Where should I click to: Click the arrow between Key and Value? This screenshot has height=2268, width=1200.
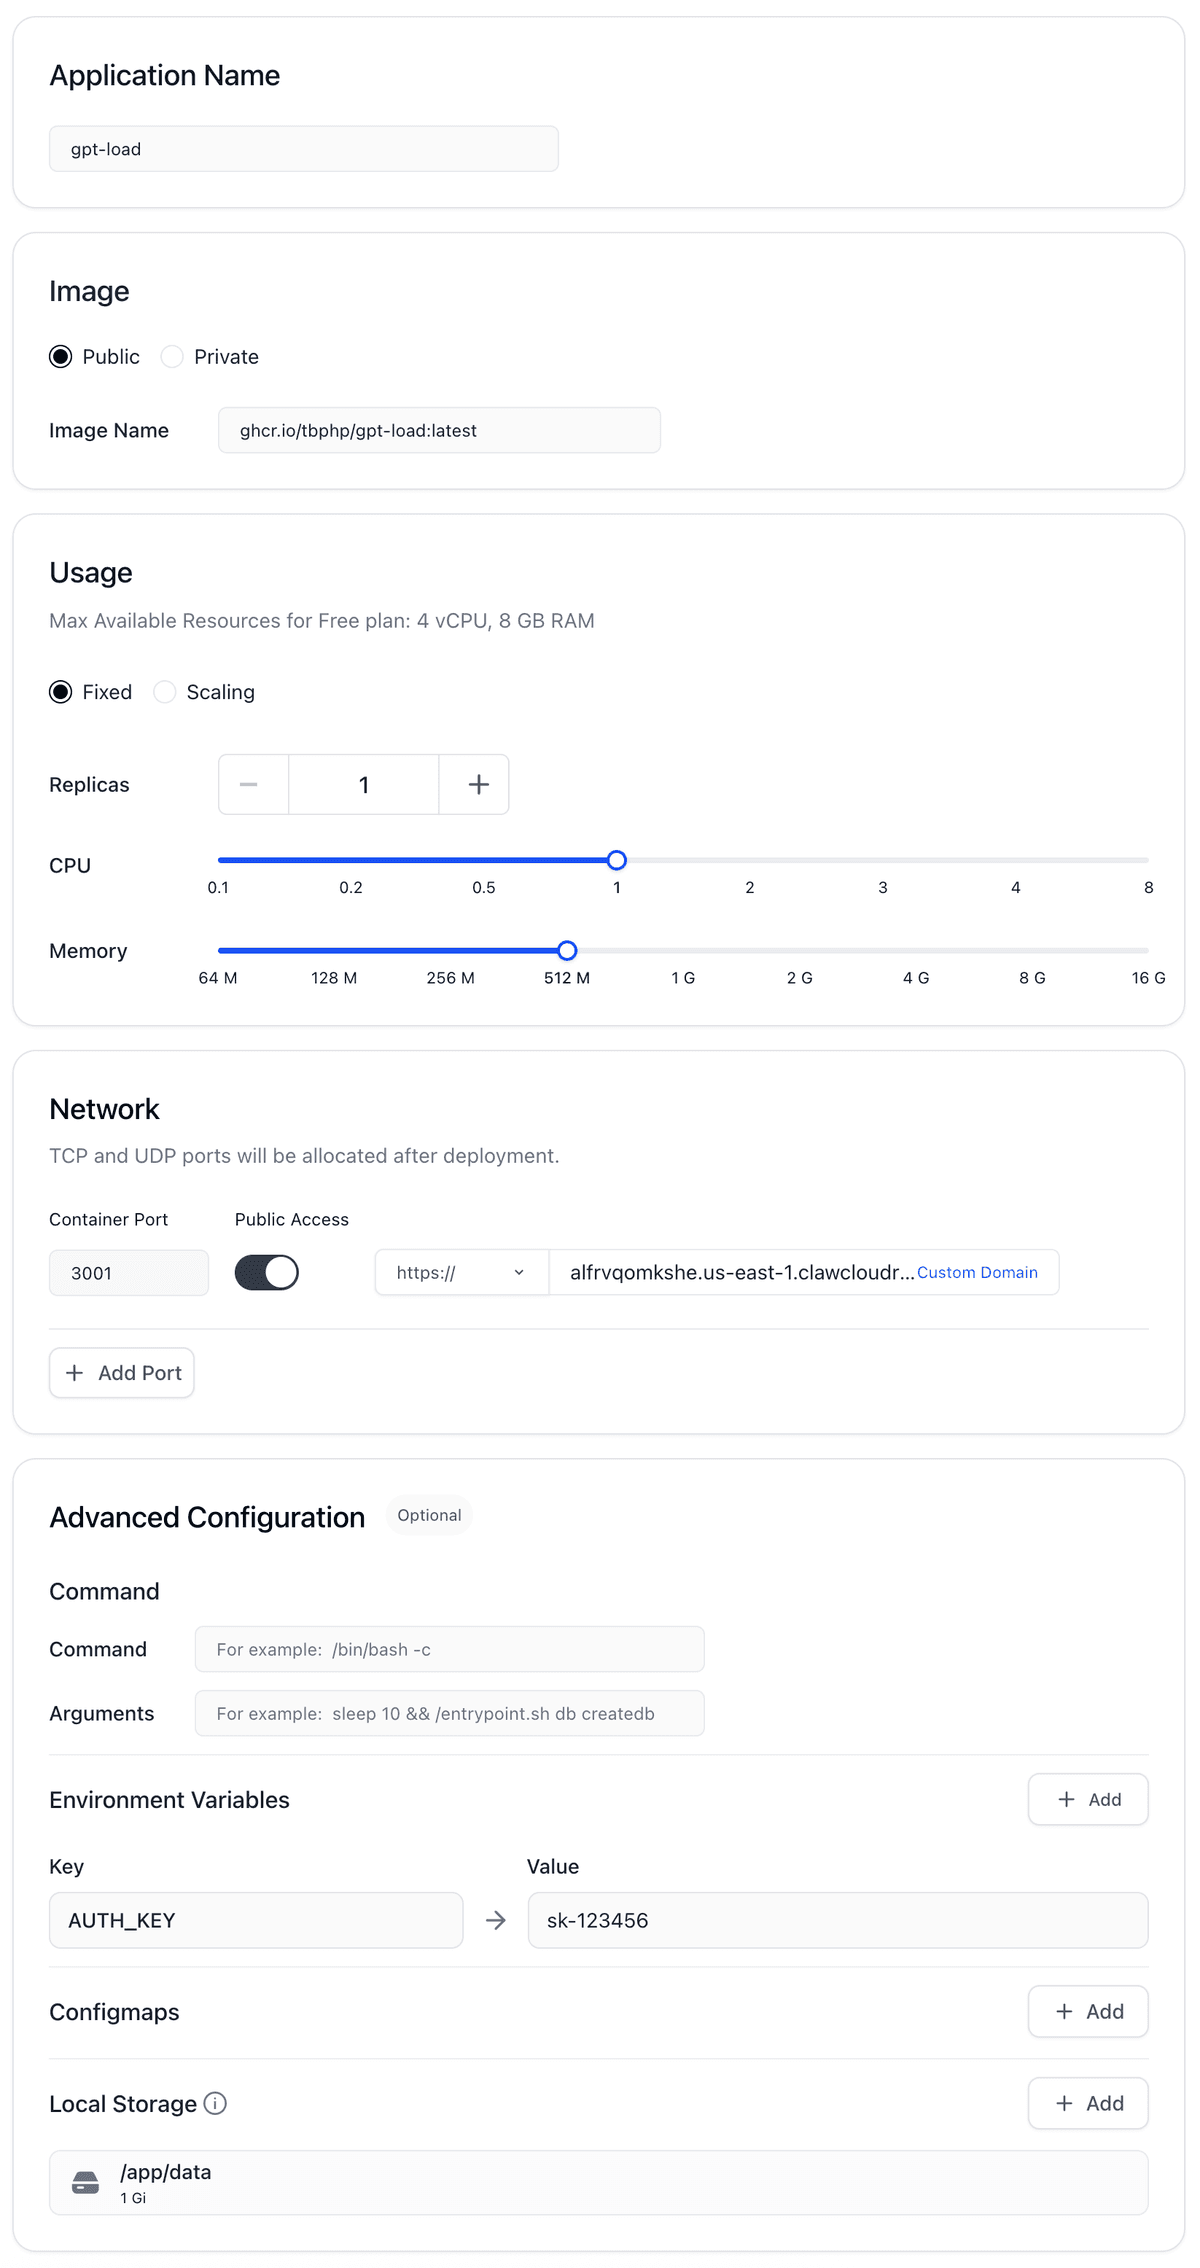[x=496, y=1920]
